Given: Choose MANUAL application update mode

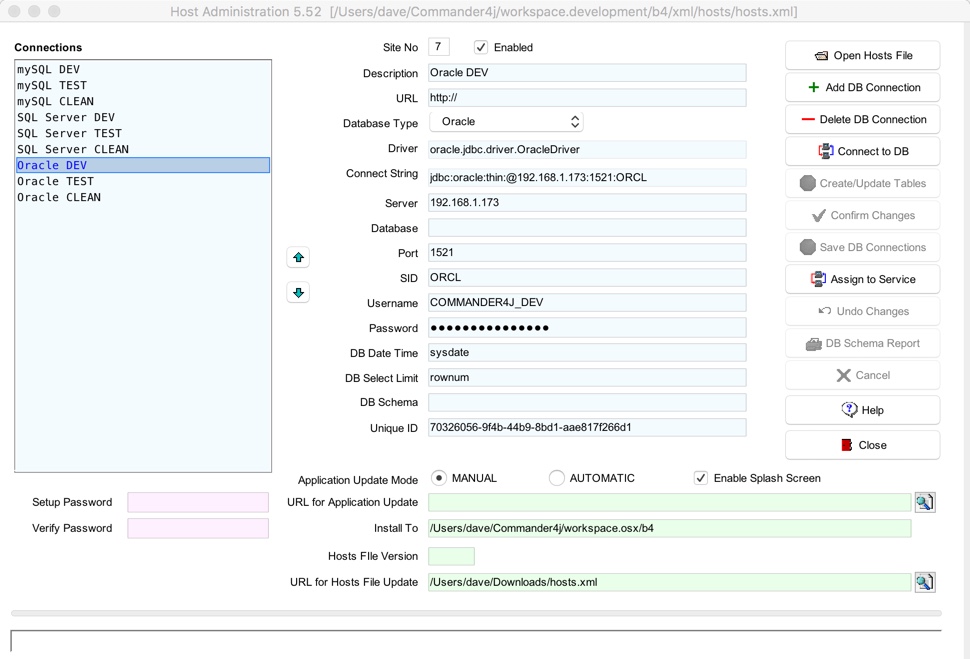Looking at the screenshot, I should pos(439,478).
